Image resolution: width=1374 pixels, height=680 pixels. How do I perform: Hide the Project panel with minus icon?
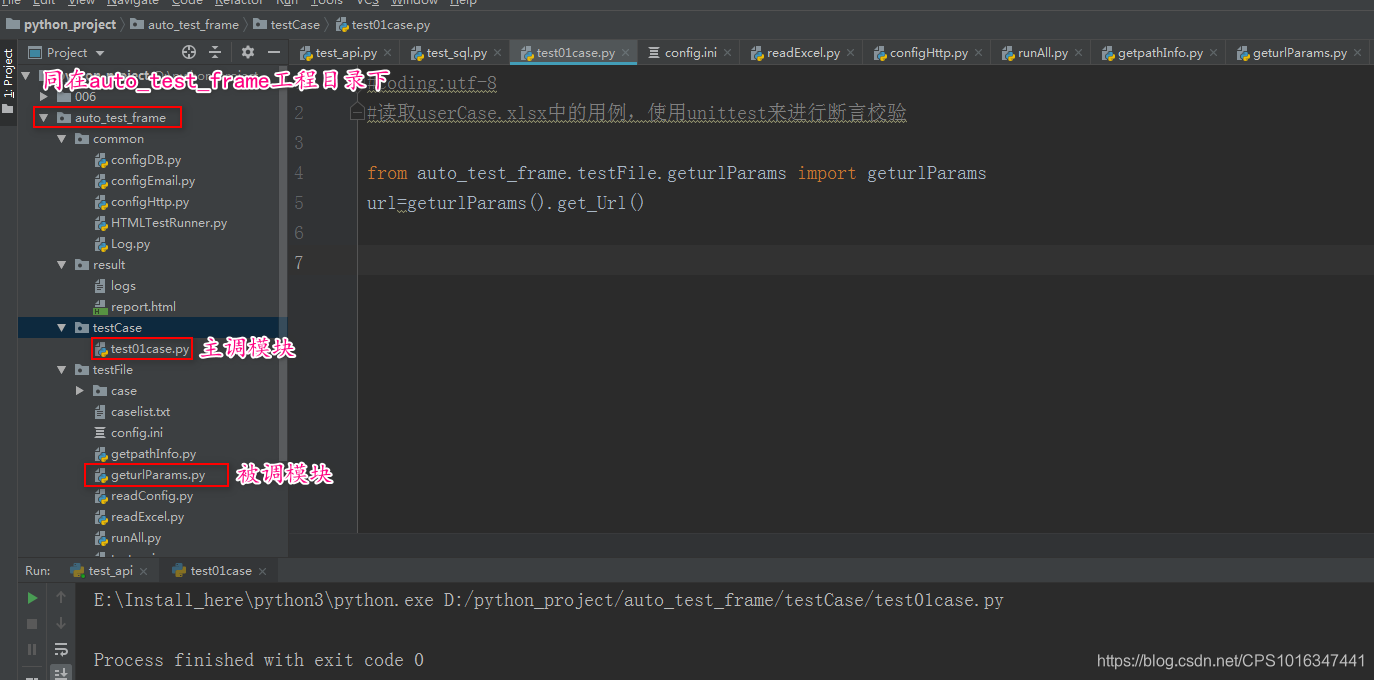(x=273, y=52)
